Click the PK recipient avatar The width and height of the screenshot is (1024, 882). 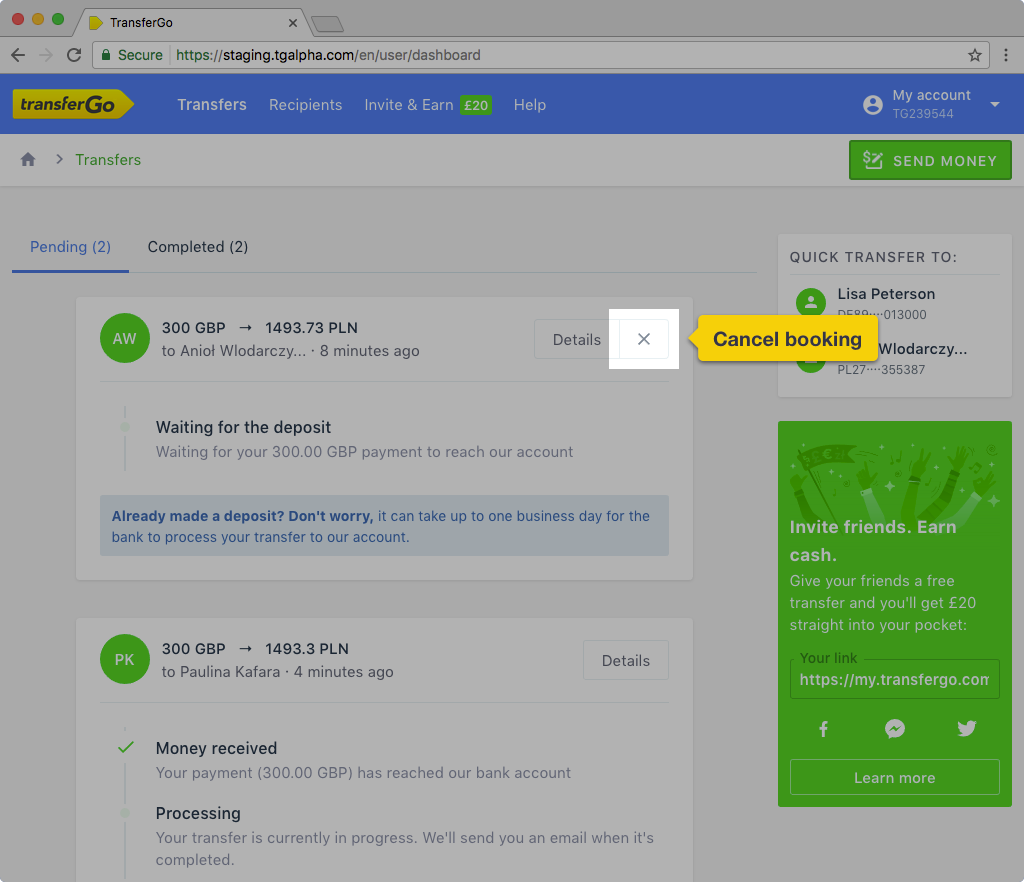(x=125, y=659)
